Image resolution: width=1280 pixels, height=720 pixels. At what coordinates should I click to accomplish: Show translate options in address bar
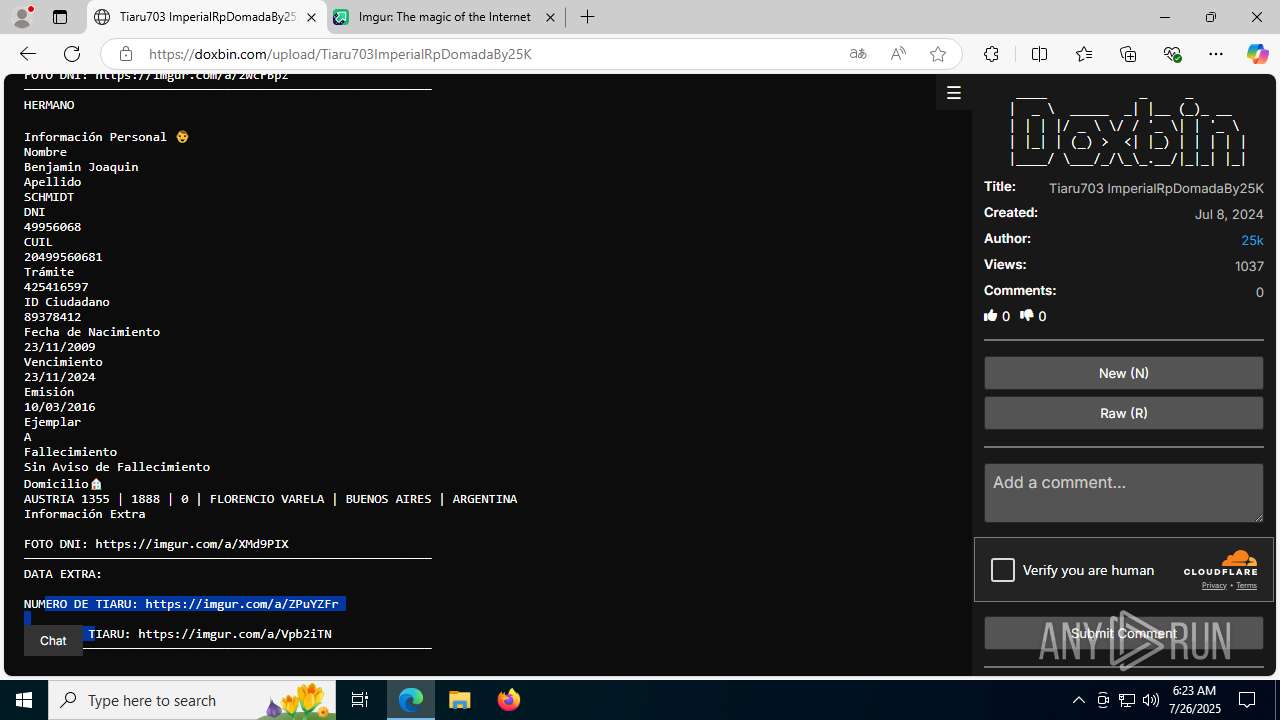click(858, 54)
